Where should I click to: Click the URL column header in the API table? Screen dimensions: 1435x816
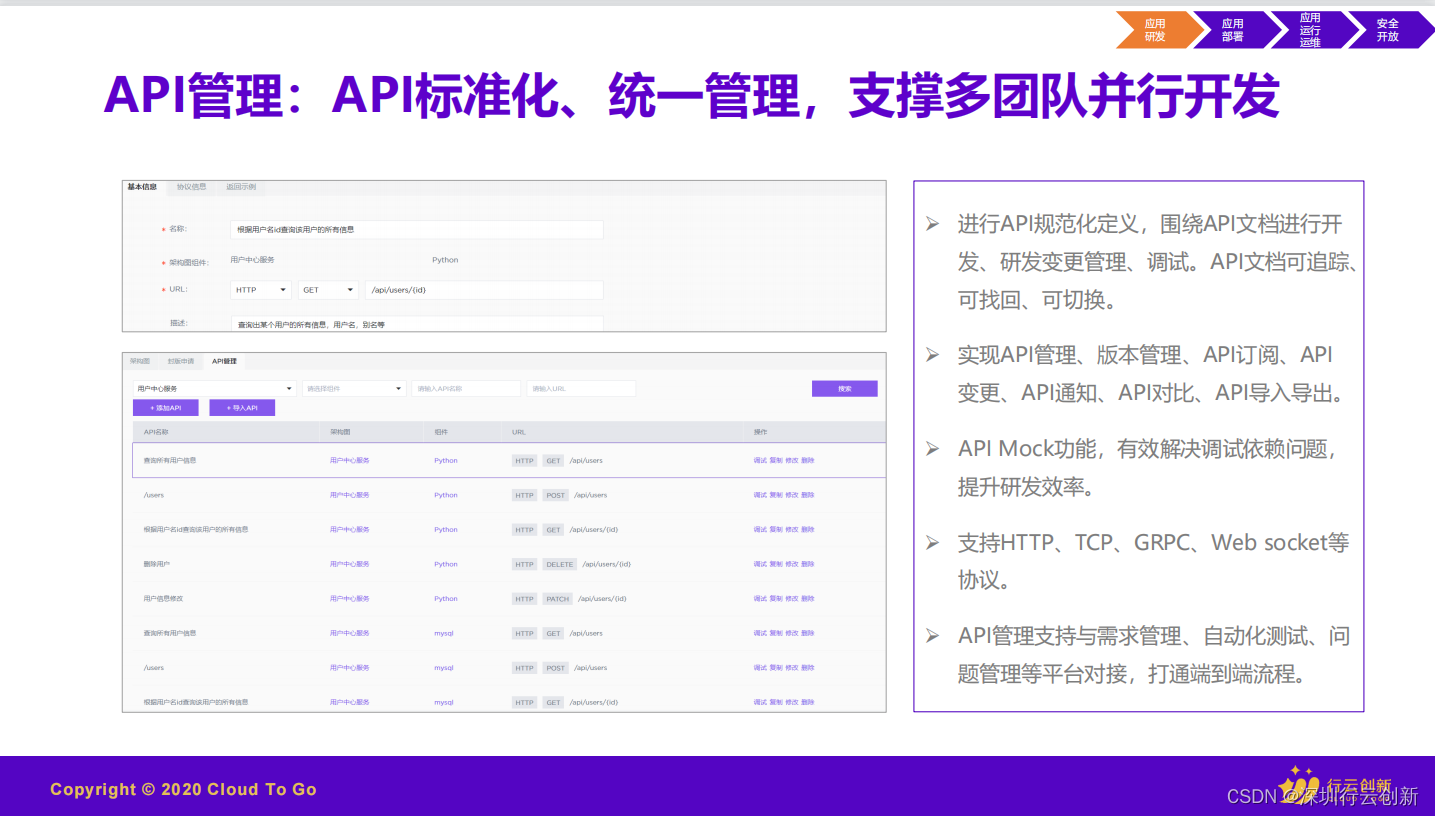[x=519, y=432]
